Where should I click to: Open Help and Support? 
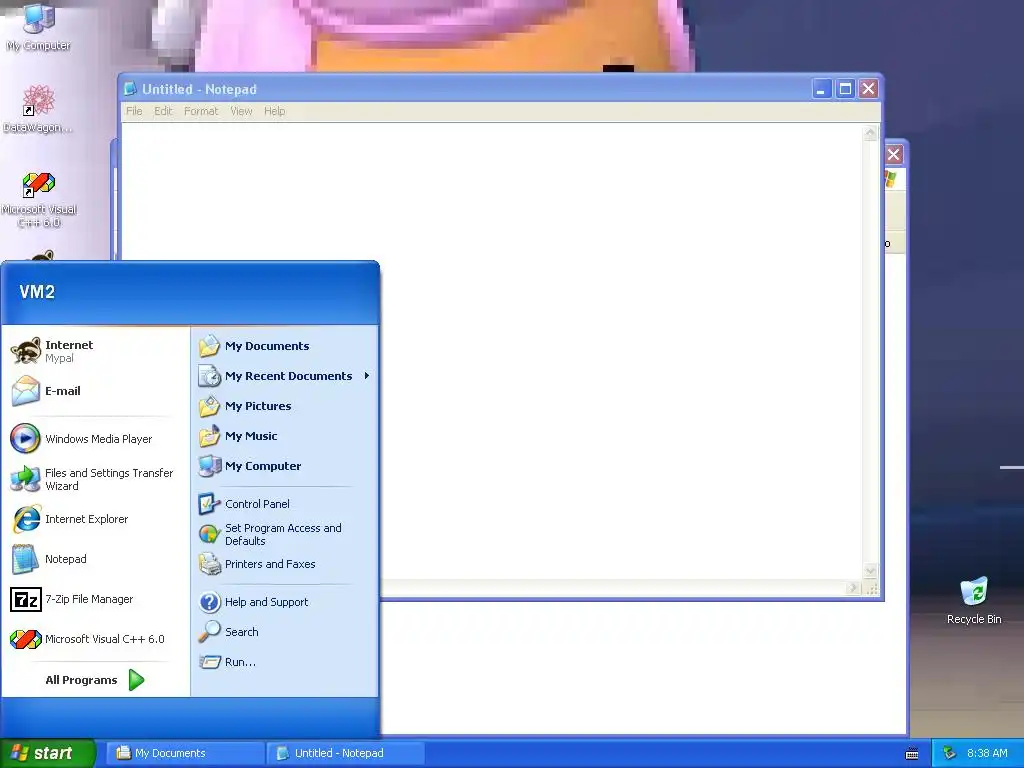(x=285, y=602)
